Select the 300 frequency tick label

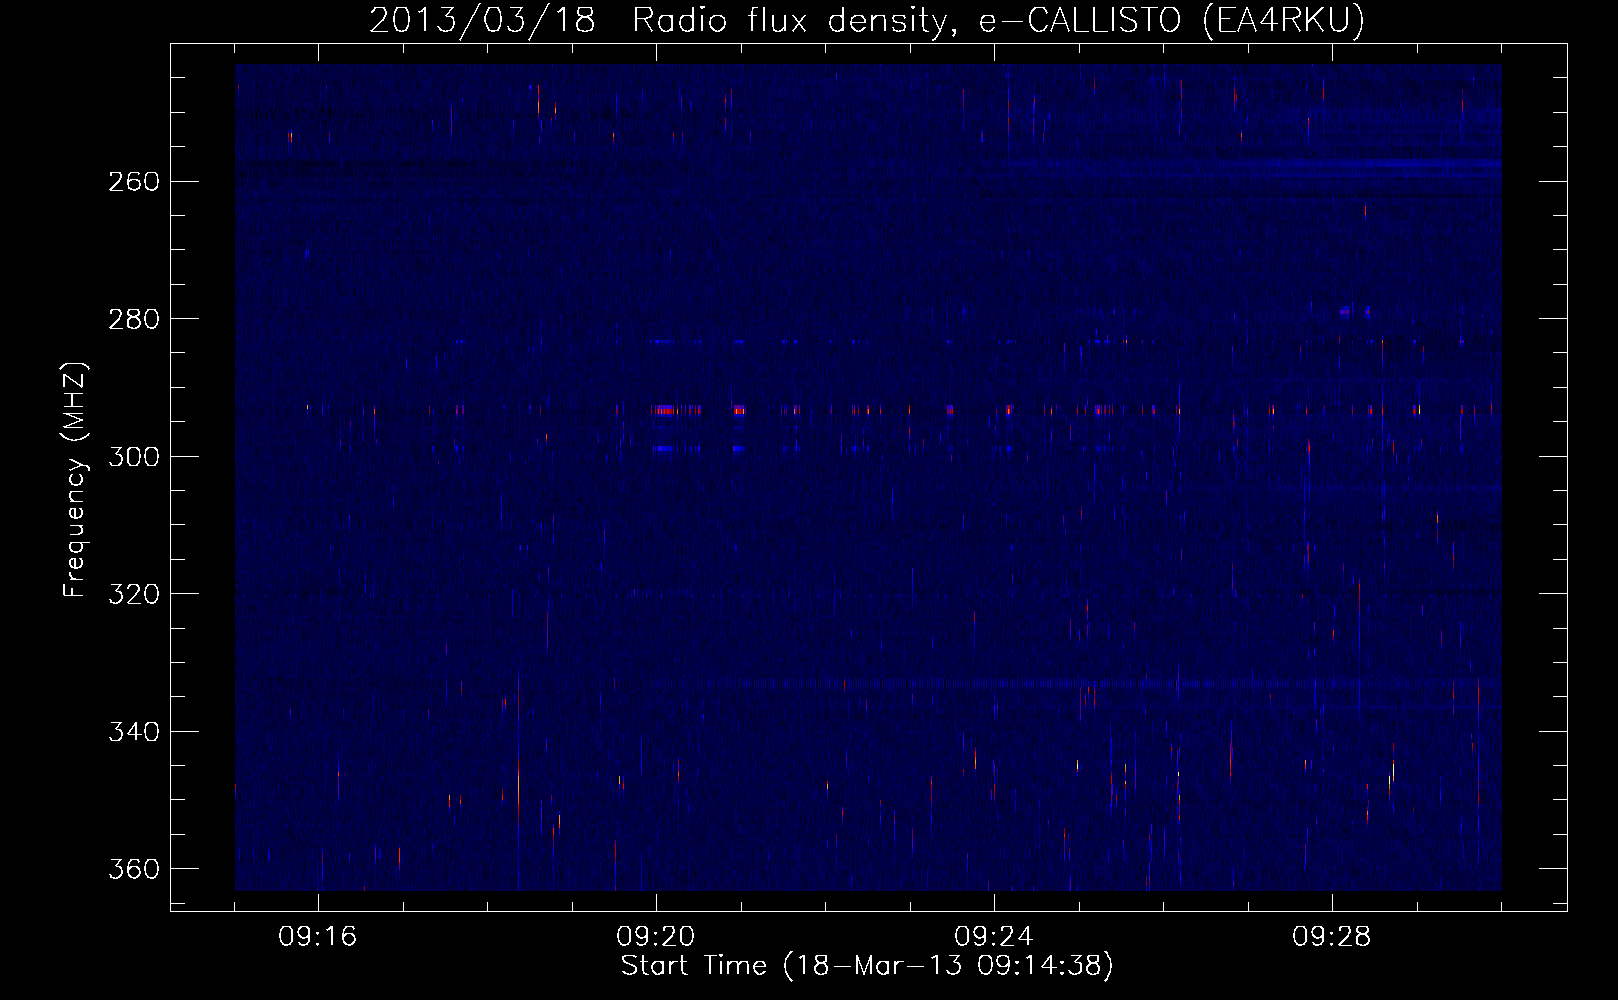[x=133, y=456]
